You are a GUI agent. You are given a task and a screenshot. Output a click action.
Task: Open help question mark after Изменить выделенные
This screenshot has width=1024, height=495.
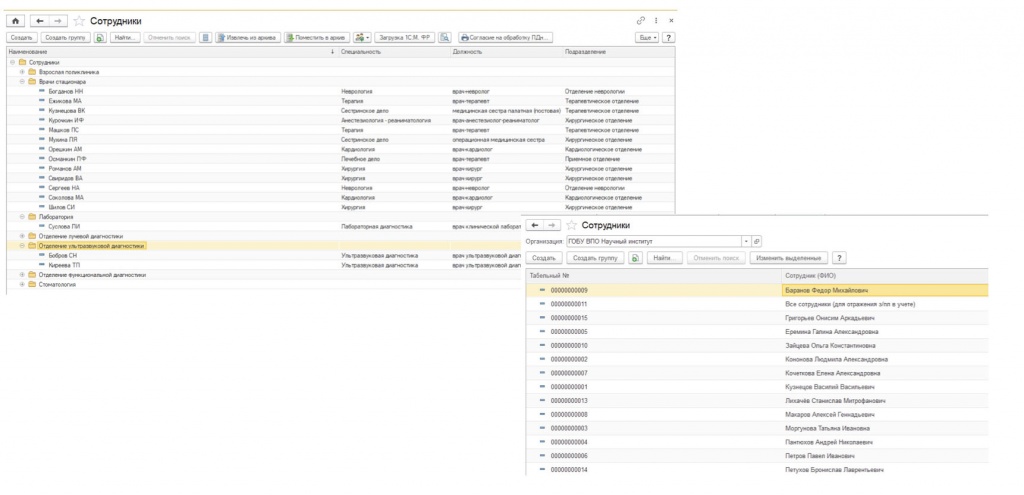840,258
